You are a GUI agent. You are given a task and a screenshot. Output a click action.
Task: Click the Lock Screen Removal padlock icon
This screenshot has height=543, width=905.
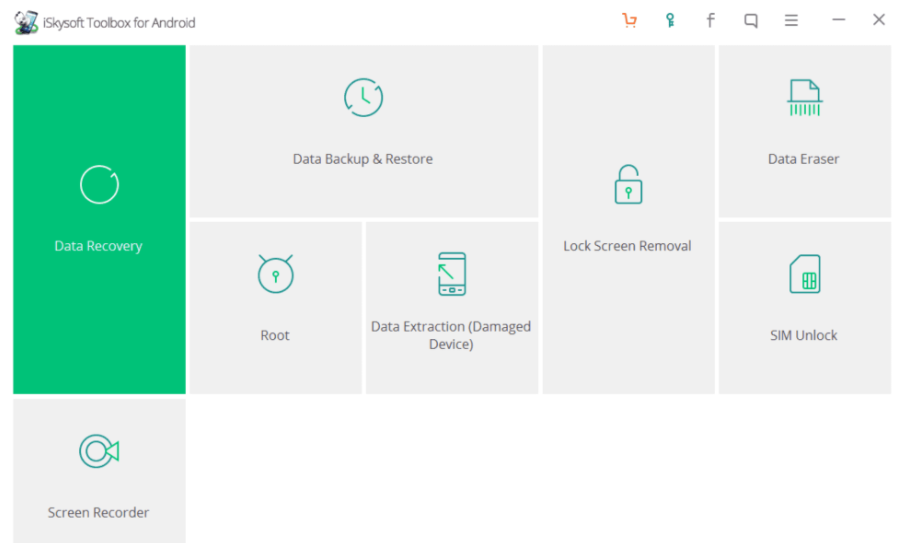point(627,185)
